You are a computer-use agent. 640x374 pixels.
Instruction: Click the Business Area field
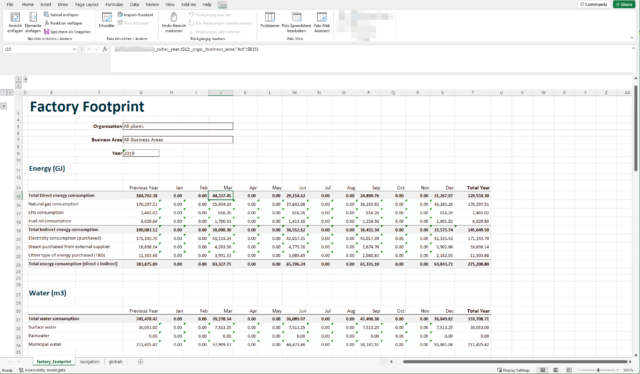tap(178, 140)
